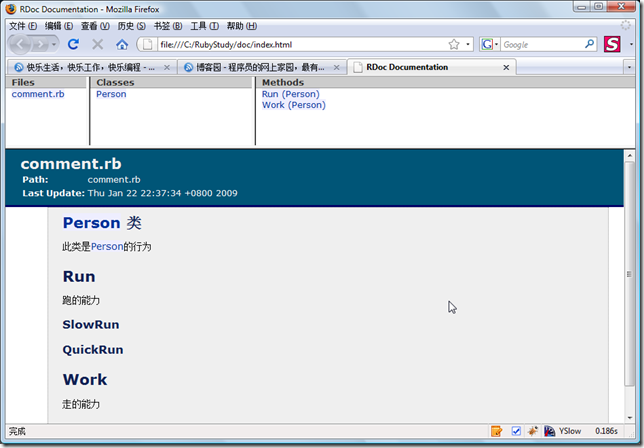Open the Person class link
Viewport: 644px width, 448px height.
click(x=111, y=94)
